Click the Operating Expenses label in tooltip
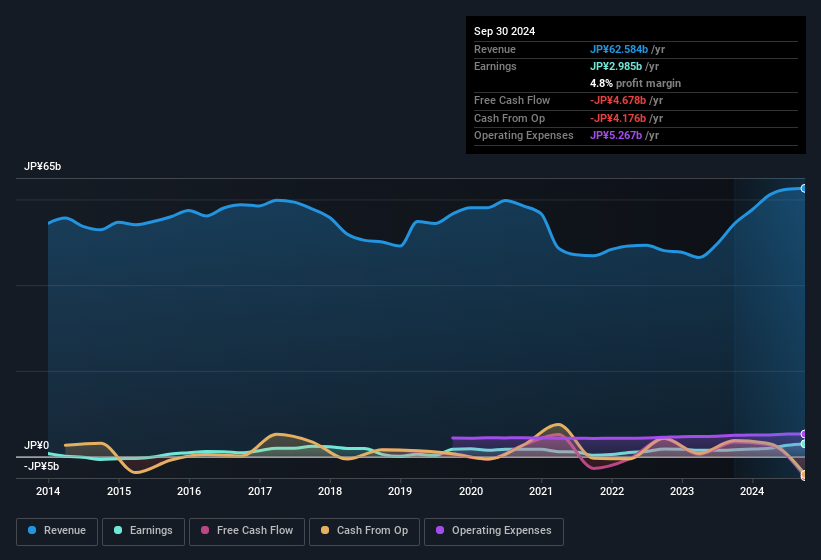This screenshot has height=560, width=821. click(524, 136)
